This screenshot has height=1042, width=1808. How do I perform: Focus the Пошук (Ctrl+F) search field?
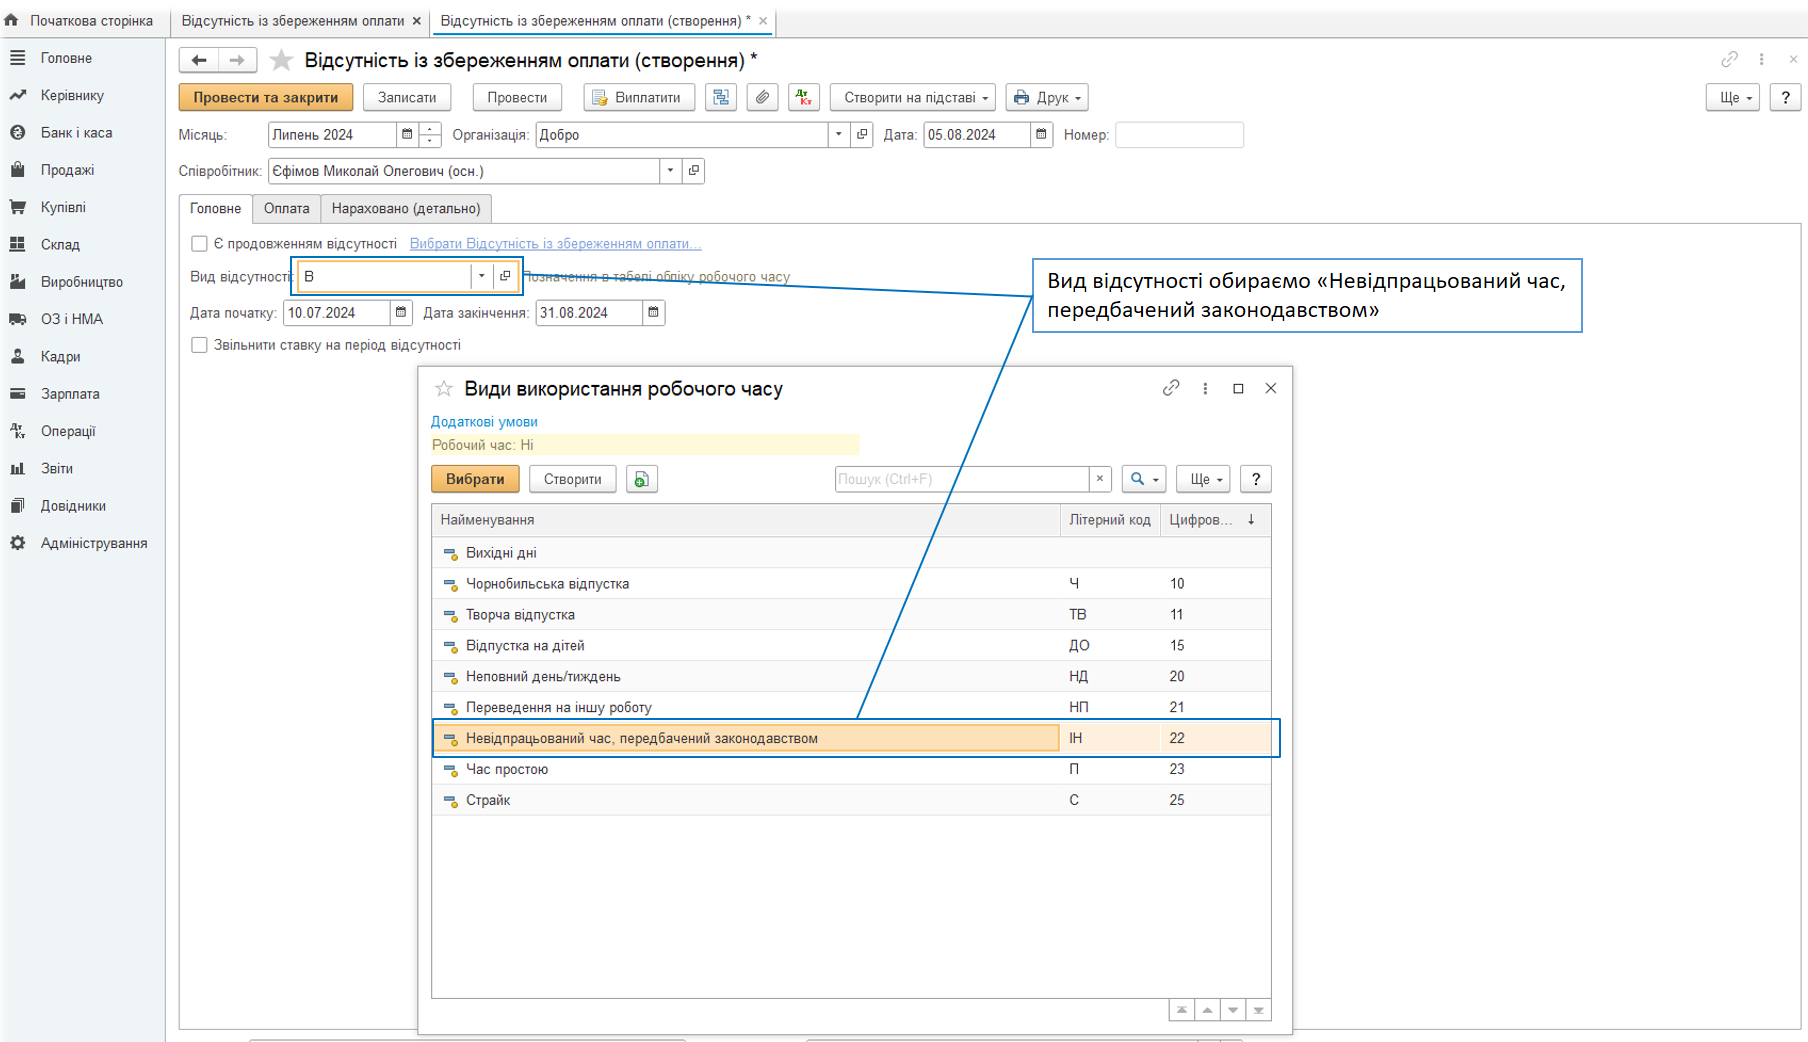tap(961, 479)
